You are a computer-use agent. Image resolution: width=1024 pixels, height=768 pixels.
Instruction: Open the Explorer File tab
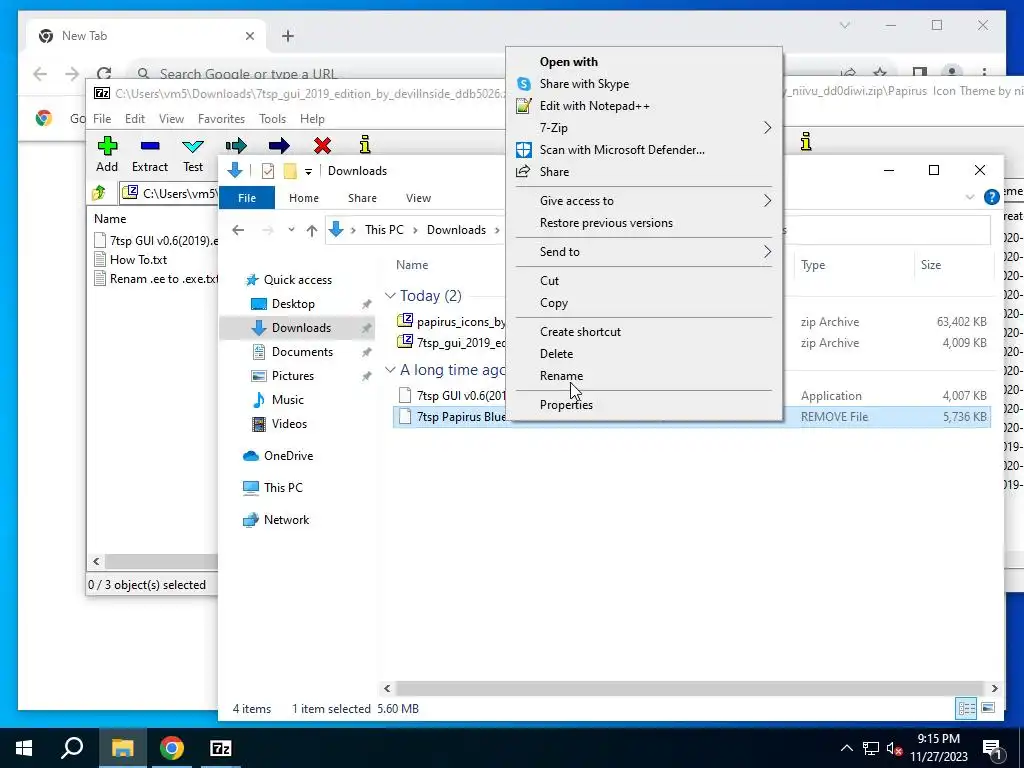pyautogui.click(x=247, y=198)
